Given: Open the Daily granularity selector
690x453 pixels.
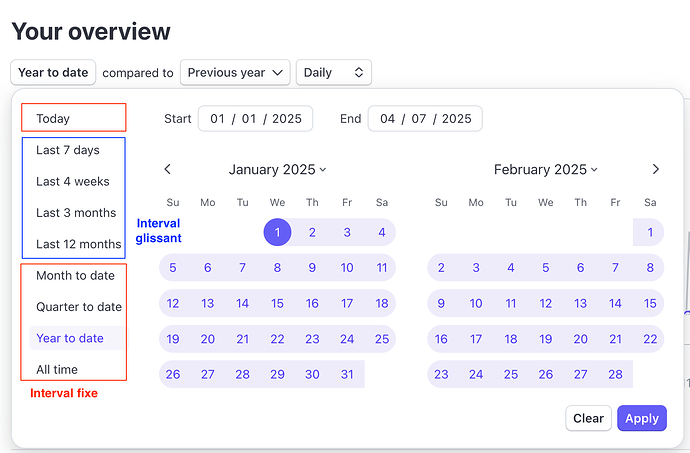Looking at the screenshot, I should coord(333,72).
